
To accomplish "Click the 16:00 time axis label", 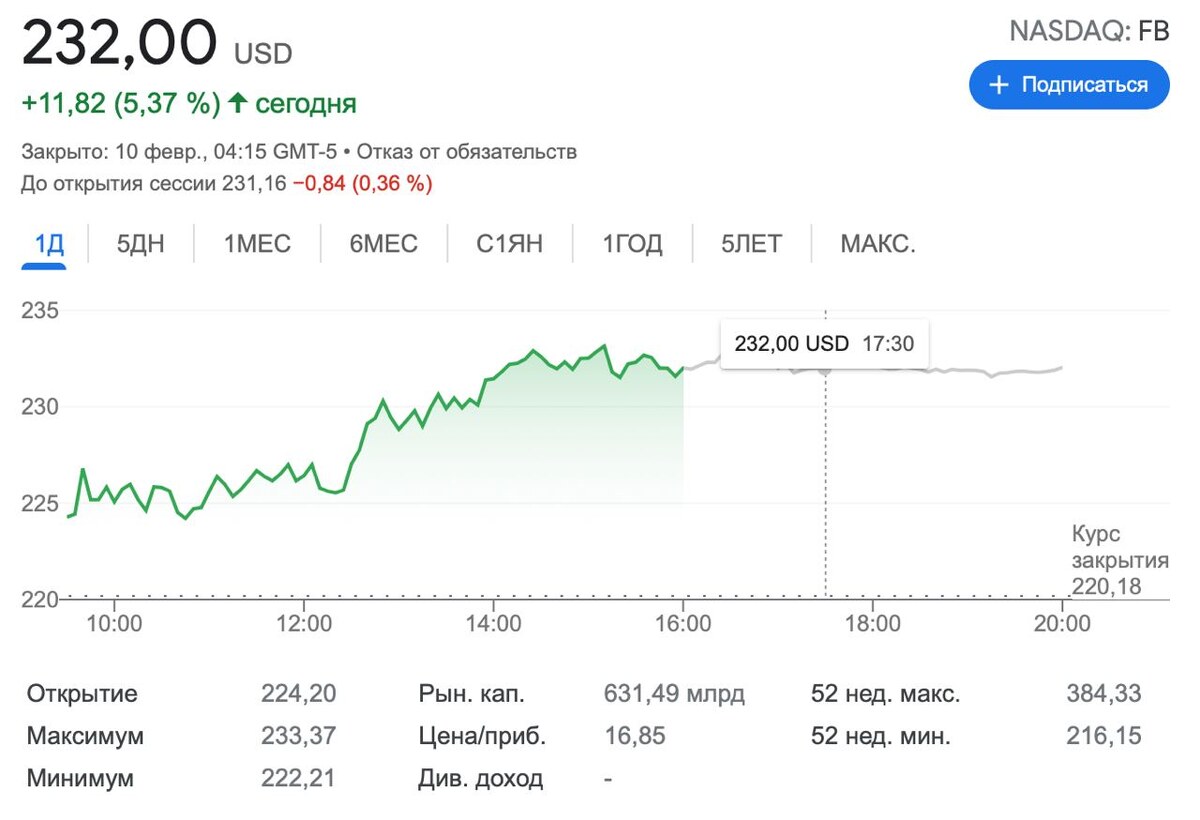I will (683, 623).
